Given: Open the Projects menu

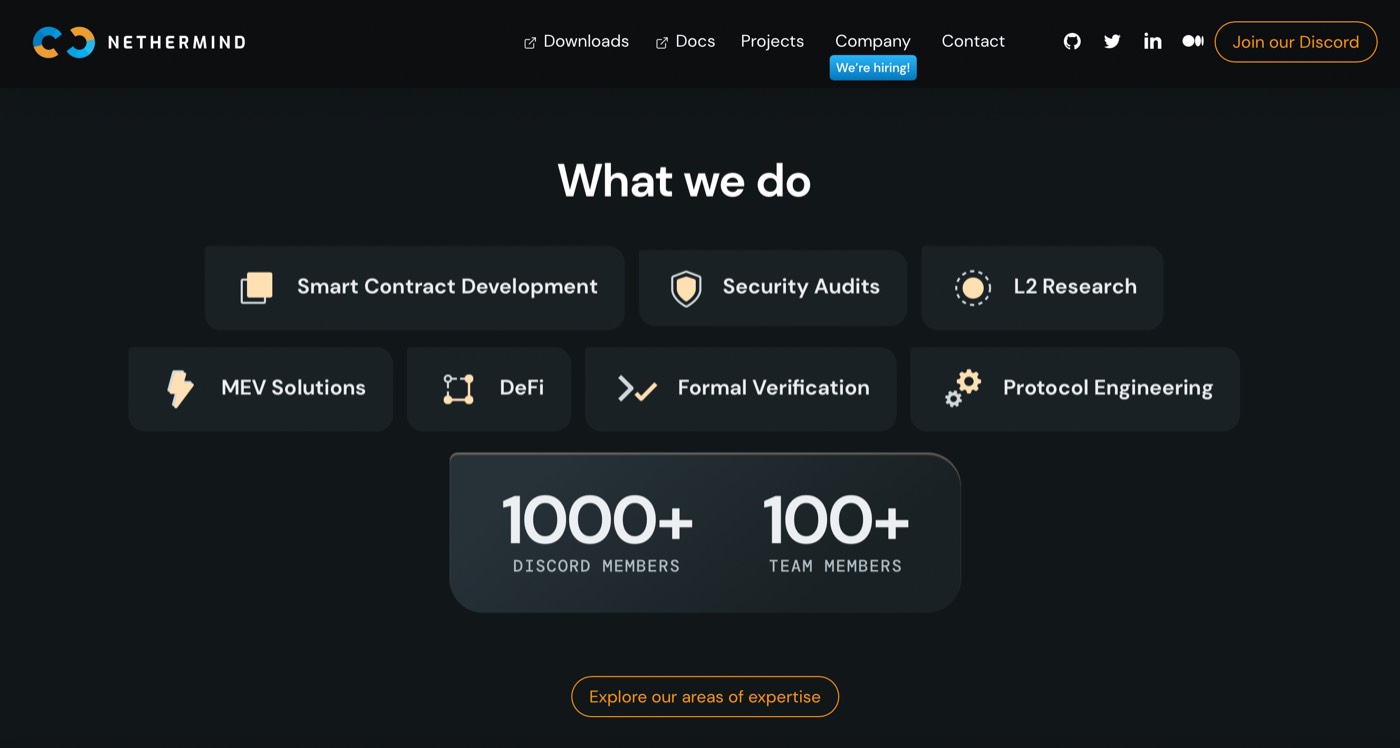Looking at the screenshot, I should (x=772, y=41).
